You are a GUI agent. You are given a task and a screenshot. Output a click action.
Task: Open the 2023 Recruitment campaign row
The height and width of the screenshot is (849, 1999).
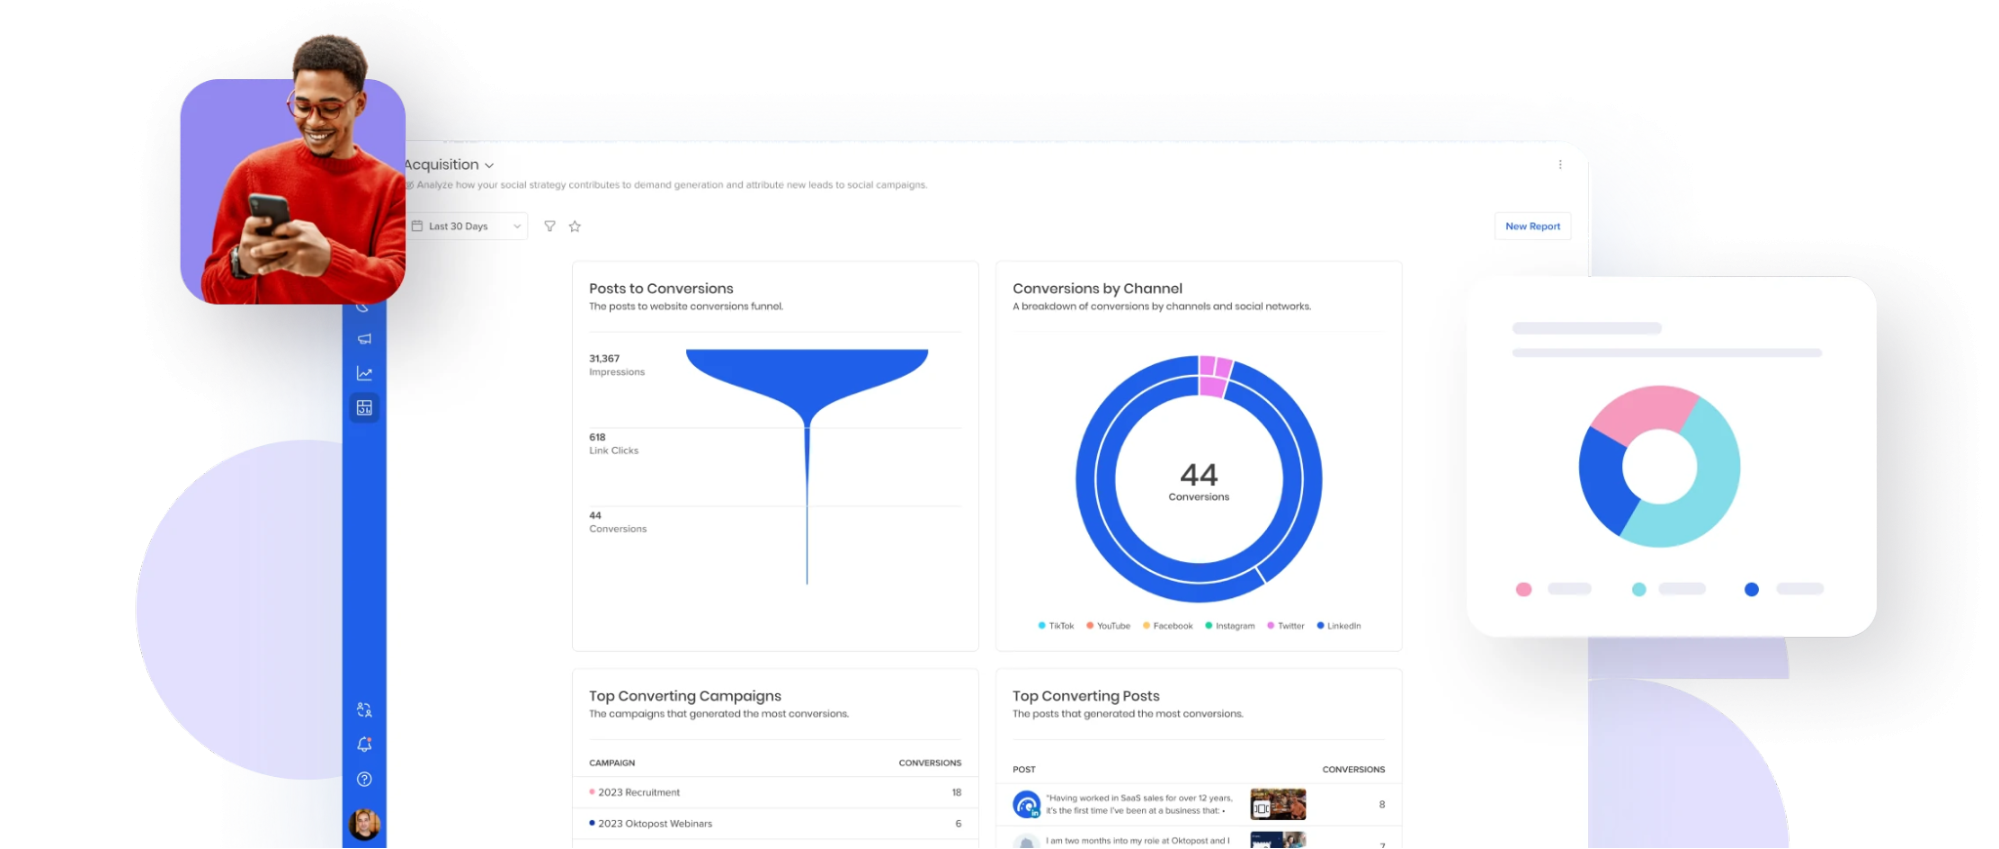(x=639, y=792)
